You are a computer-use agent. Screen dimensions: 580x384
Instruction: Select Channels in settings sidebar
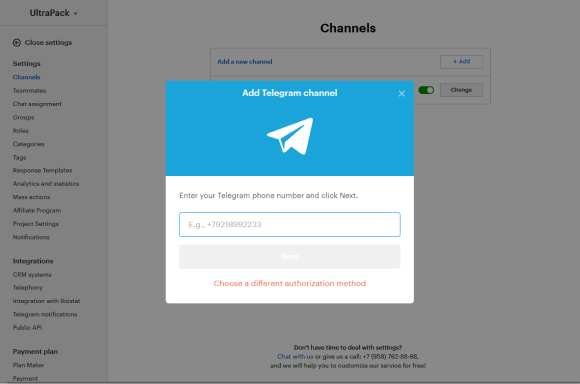coord(26,77)
